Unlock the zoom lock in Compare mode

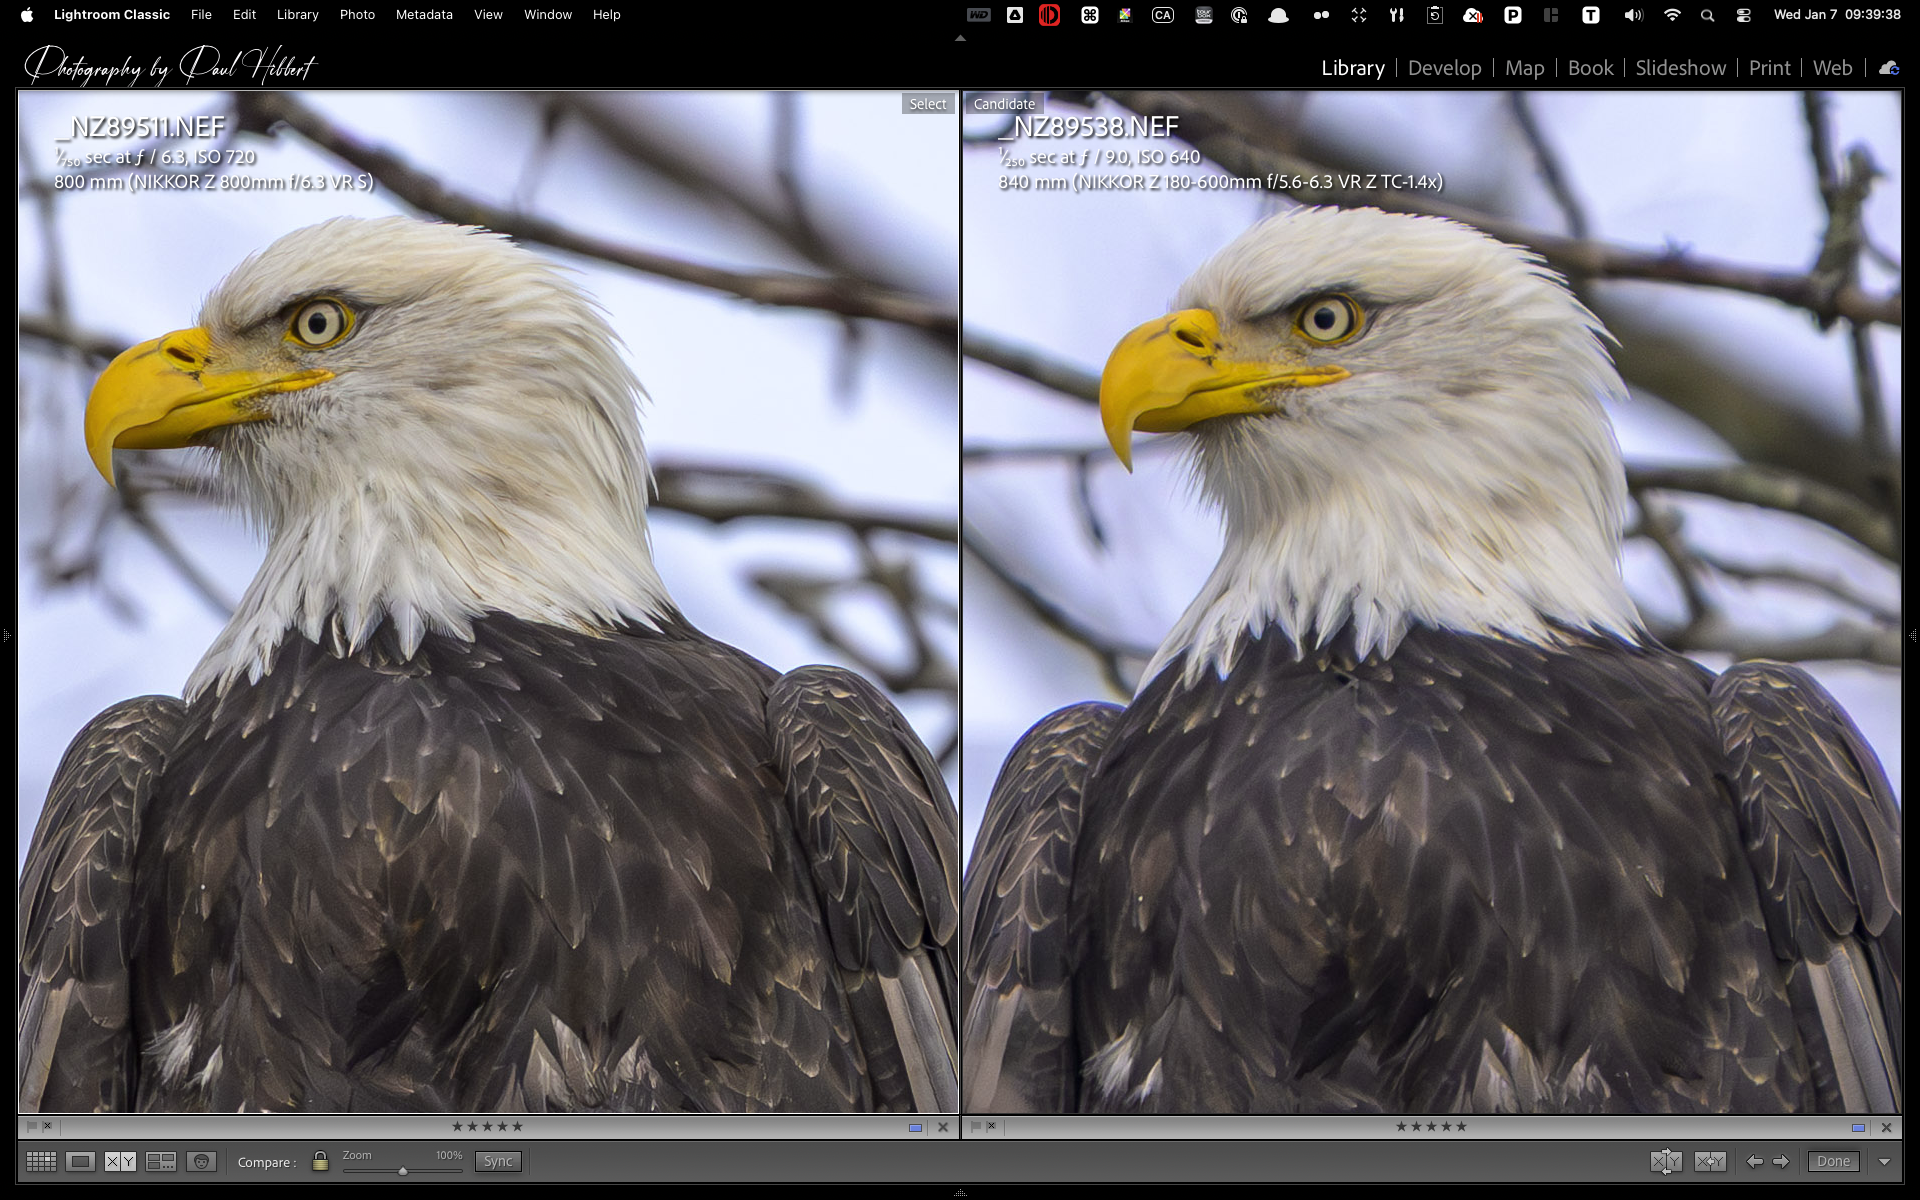point(320,1161)
